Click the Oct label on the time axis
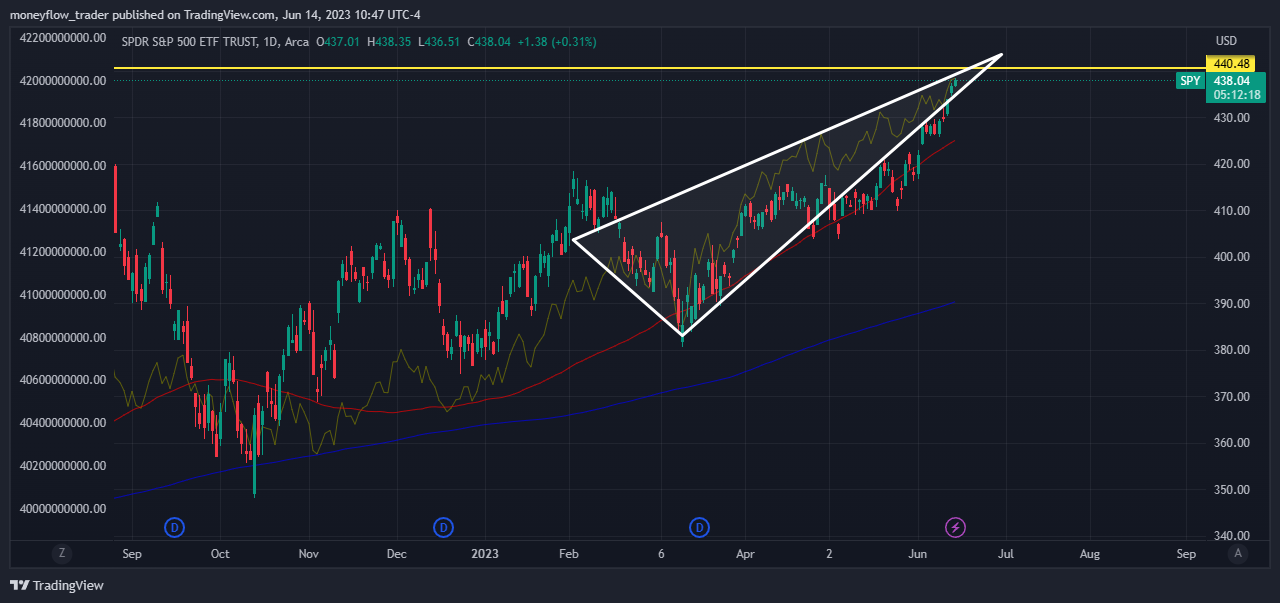The width and height of the screenshot is (1280, 603). (220, 553)
